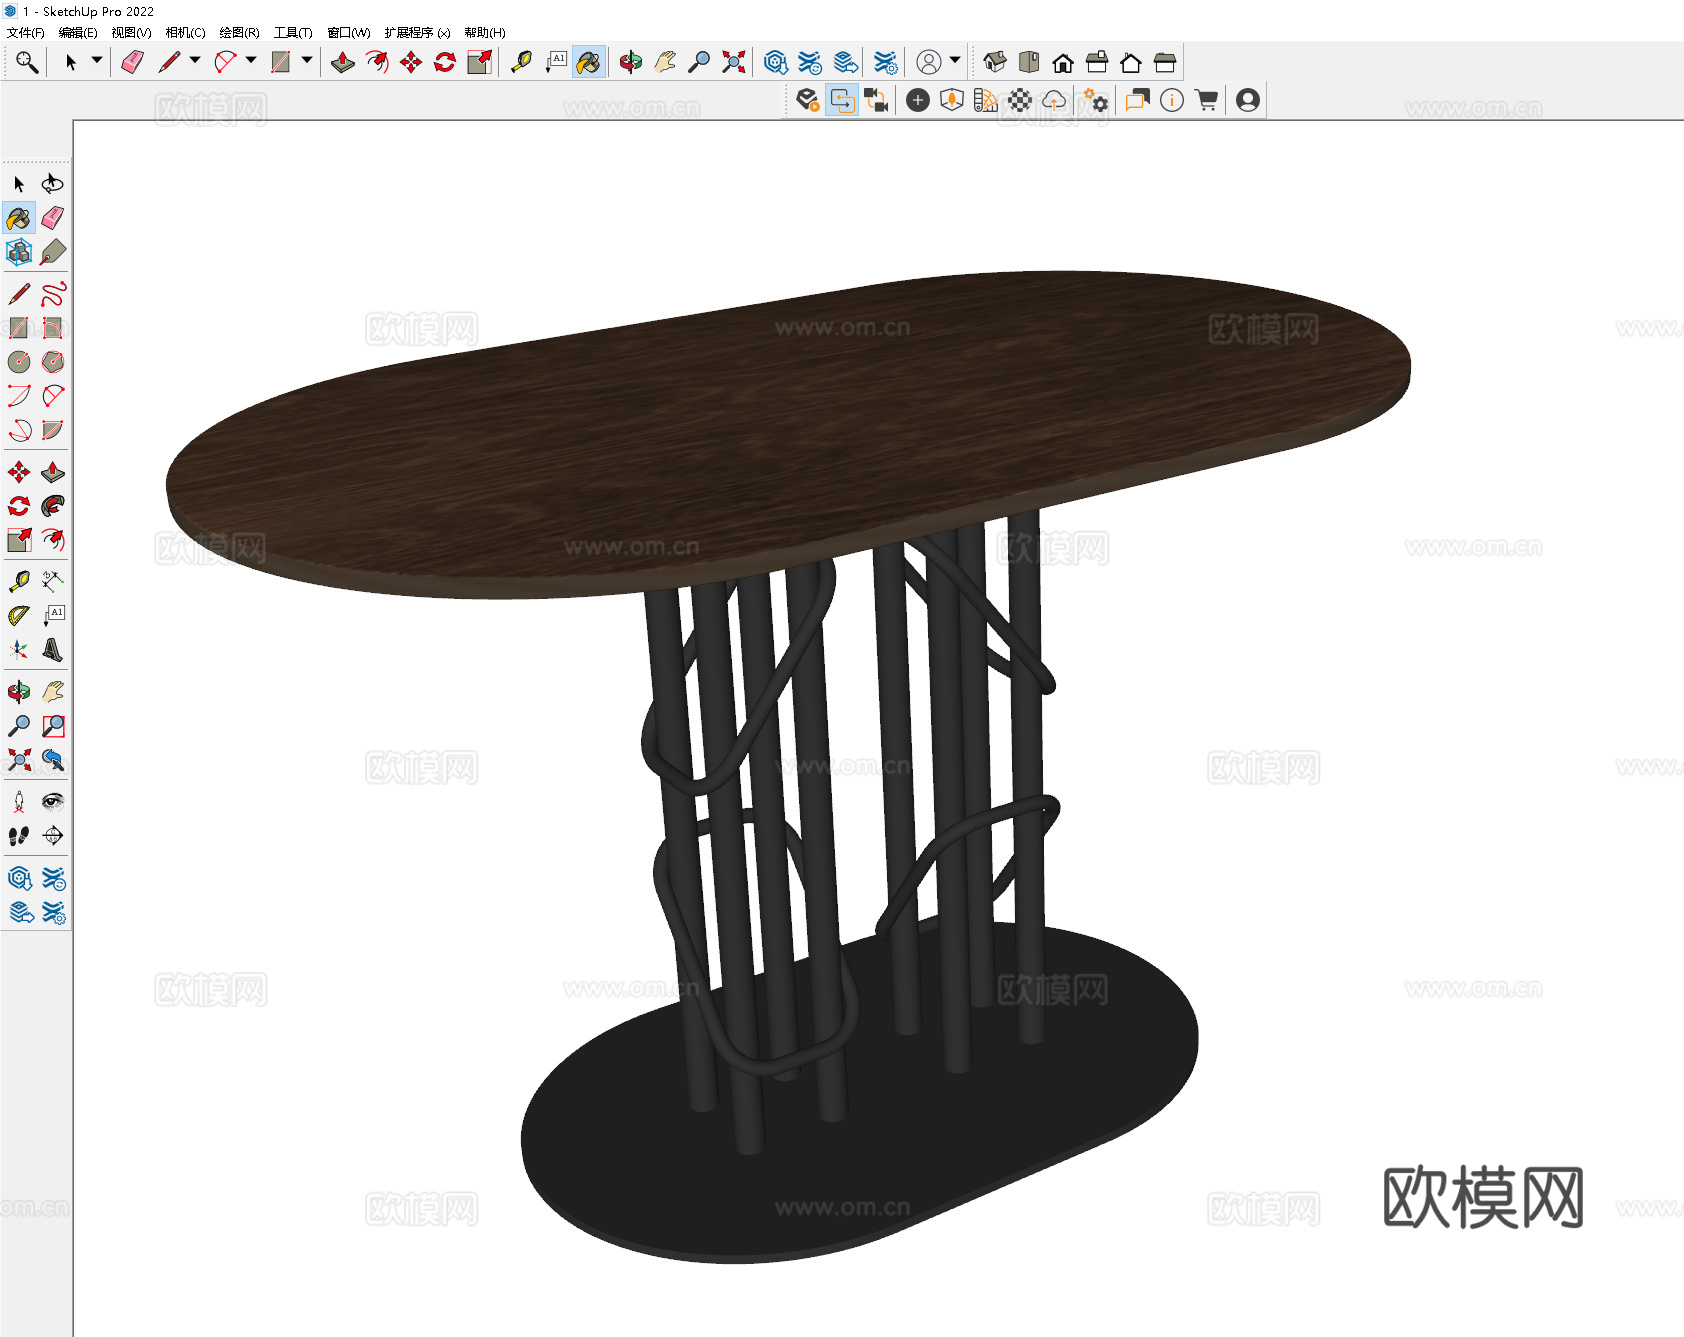Select the Pie tool
The width and height of the screenshot is (1684, 1337).
[x=53, y=430]
